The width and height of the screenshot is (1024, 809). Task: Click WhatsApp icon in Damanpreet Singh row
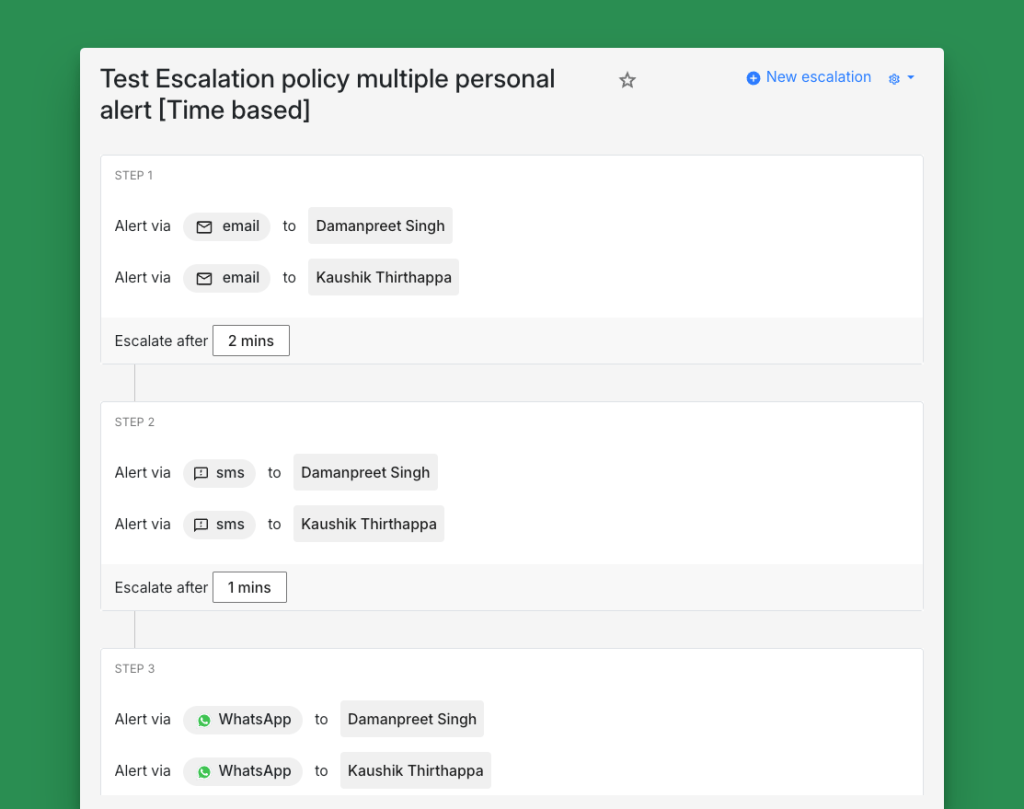[204, 720]
